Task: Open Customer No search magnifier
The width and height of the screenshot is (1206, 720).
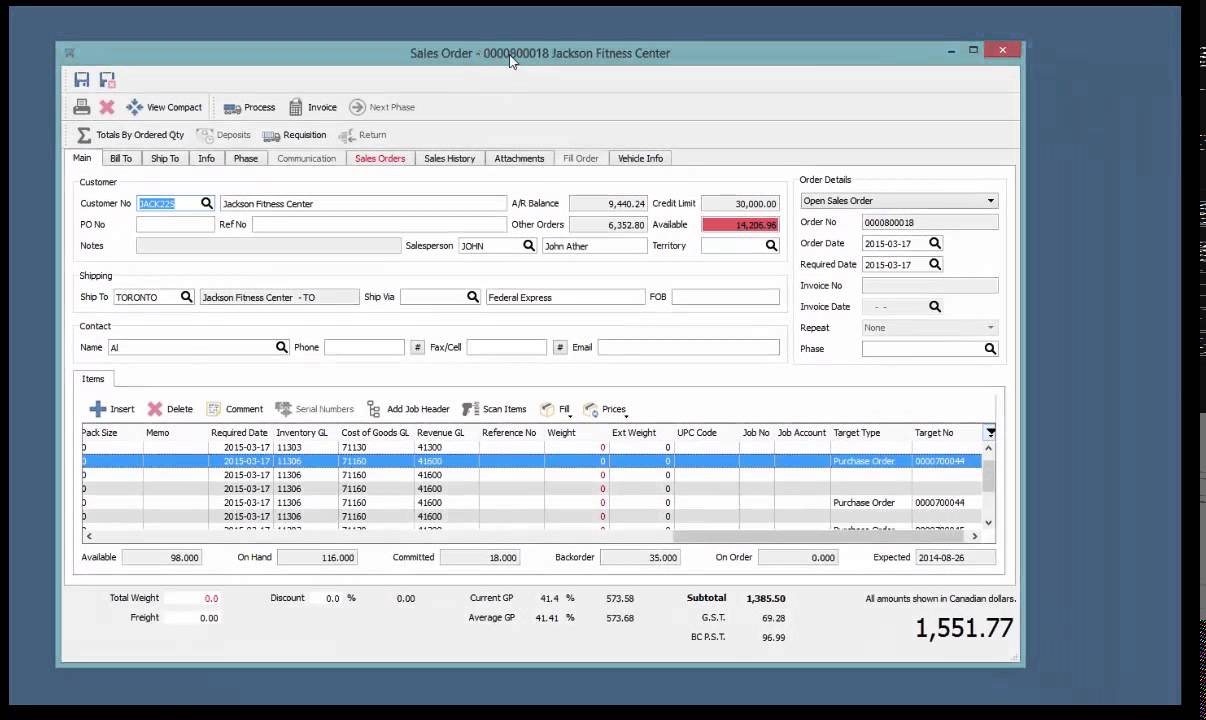Action: click(x=207, y=203)
